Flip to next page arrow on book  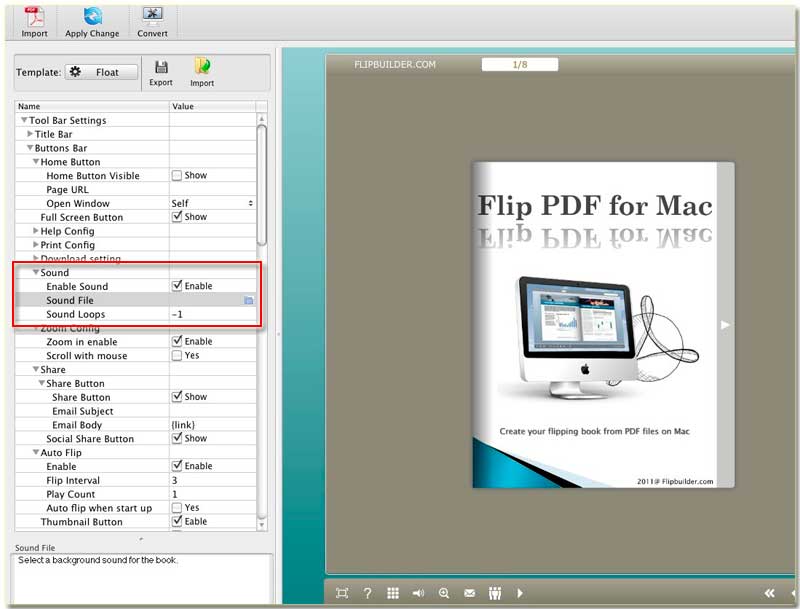tap(725, 325)
